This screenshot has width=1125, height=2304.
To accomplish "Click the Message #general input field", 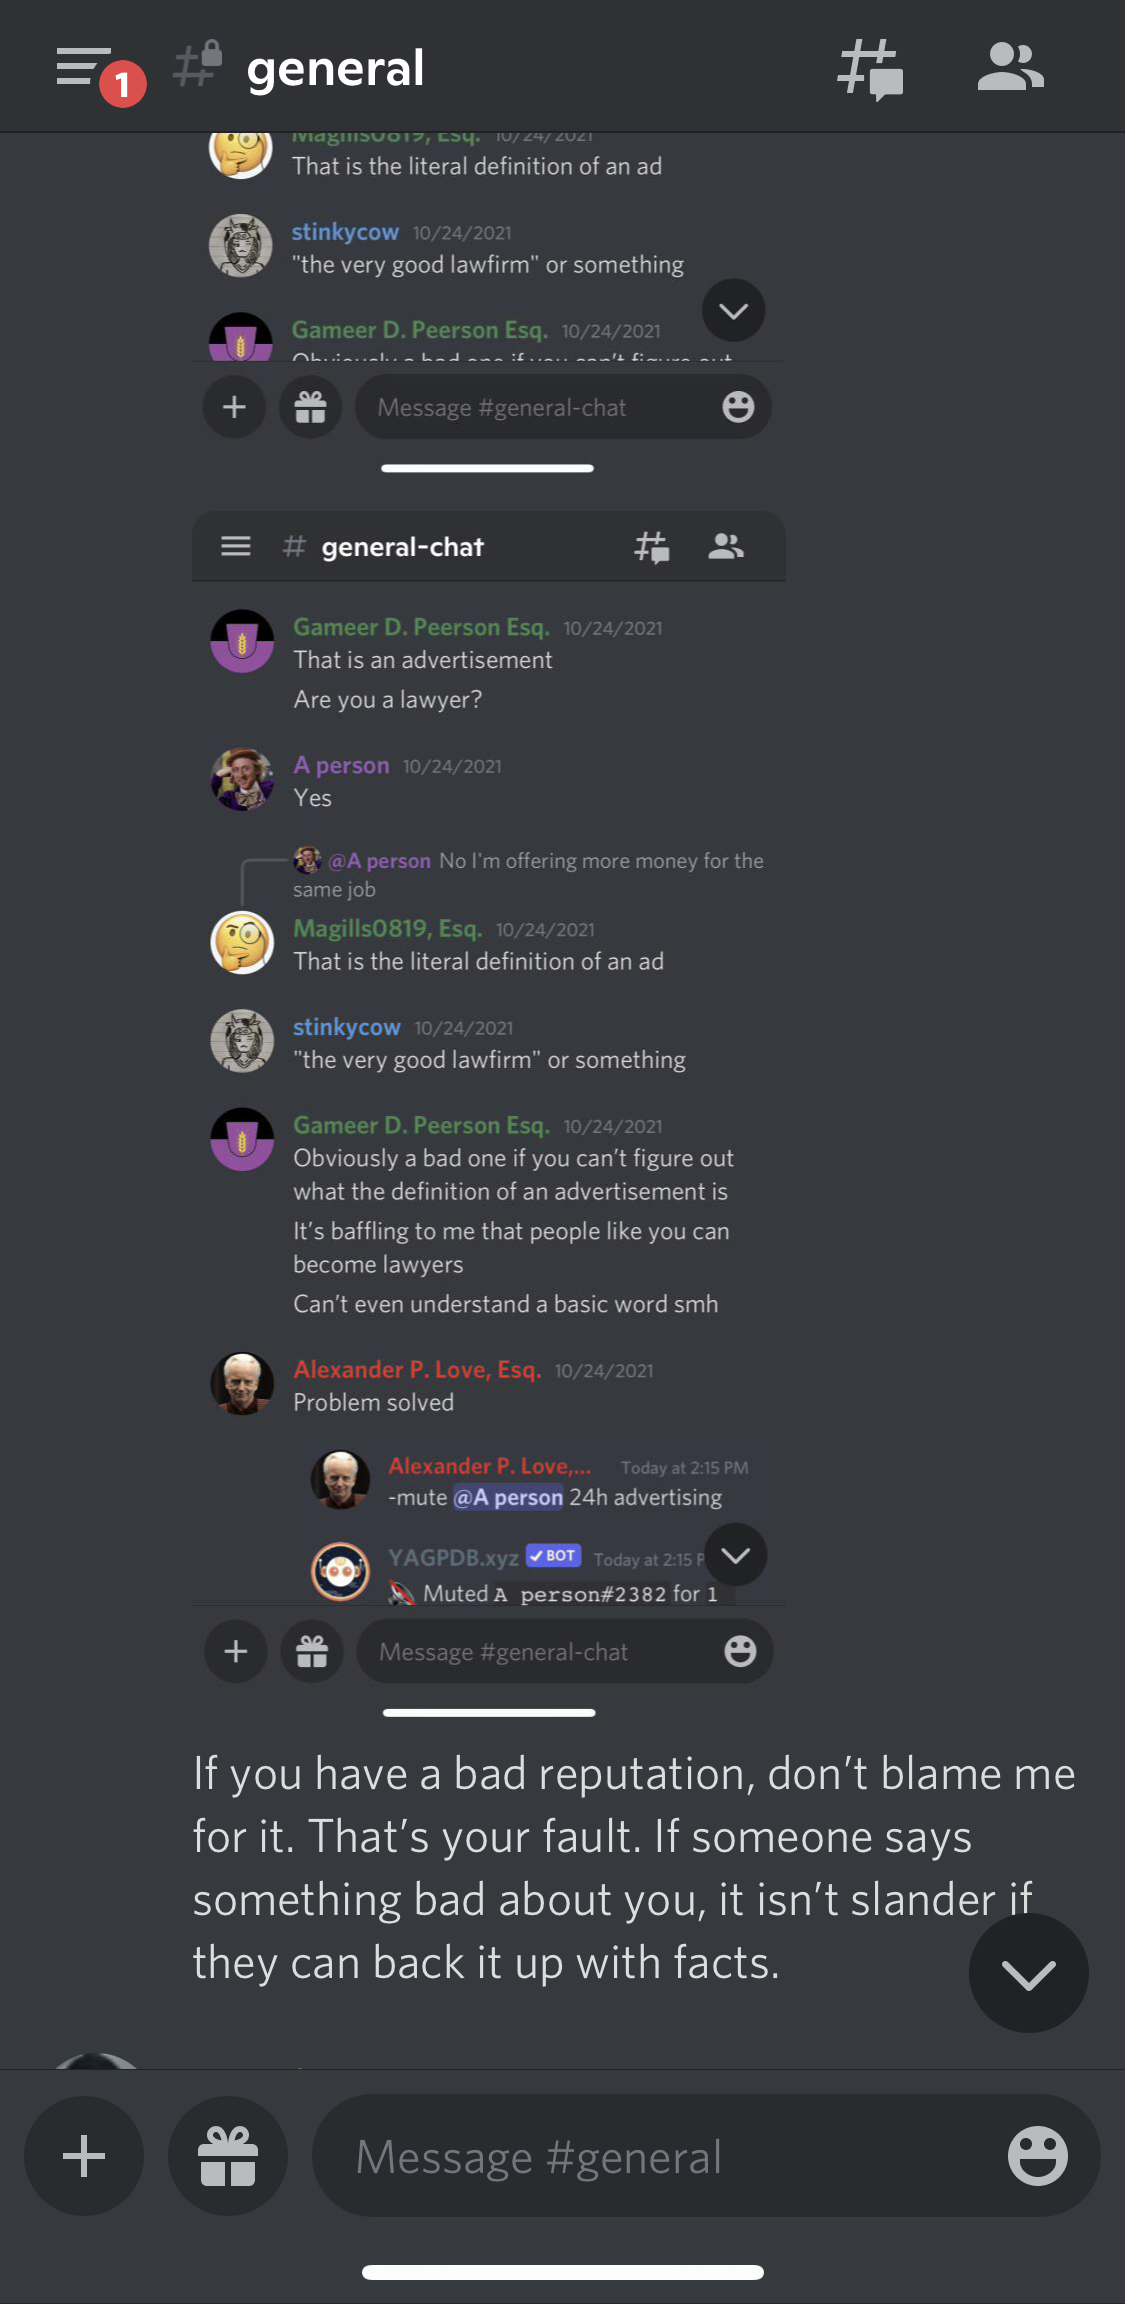I will point(706,2156).
